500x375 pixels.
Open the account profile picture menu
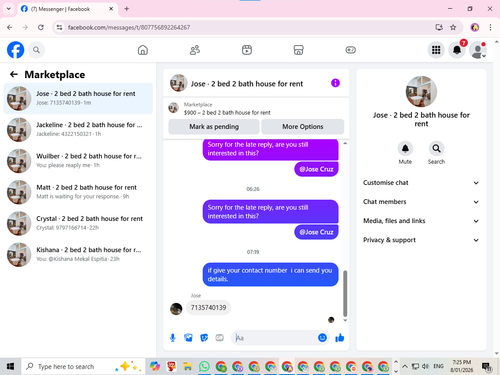point(478,50)
